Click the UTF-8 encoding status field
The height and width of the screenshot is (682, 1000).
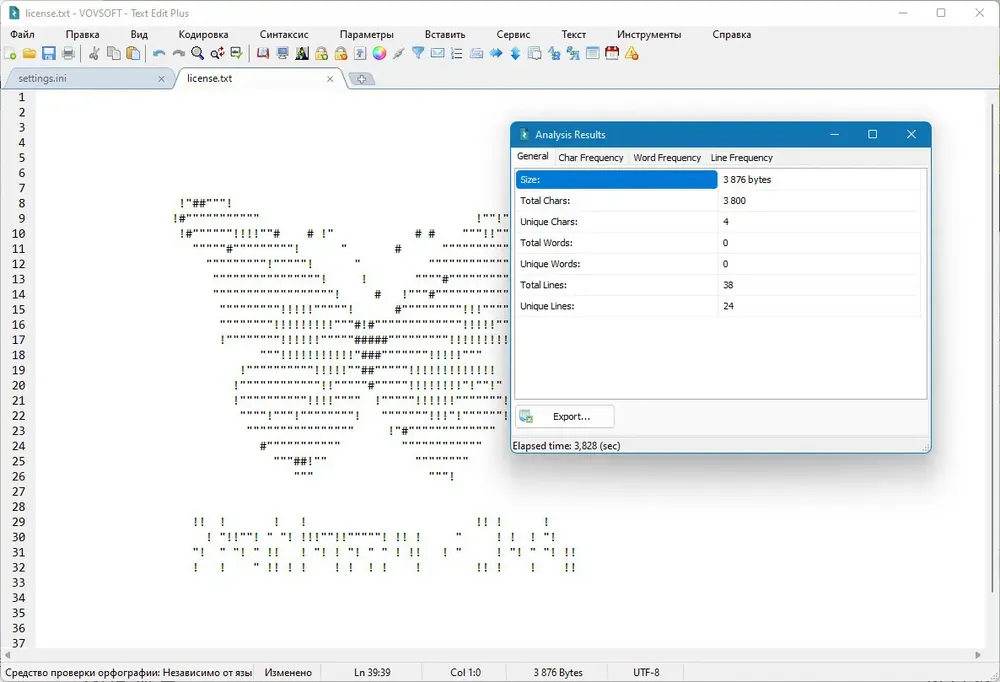click(646, 672)
